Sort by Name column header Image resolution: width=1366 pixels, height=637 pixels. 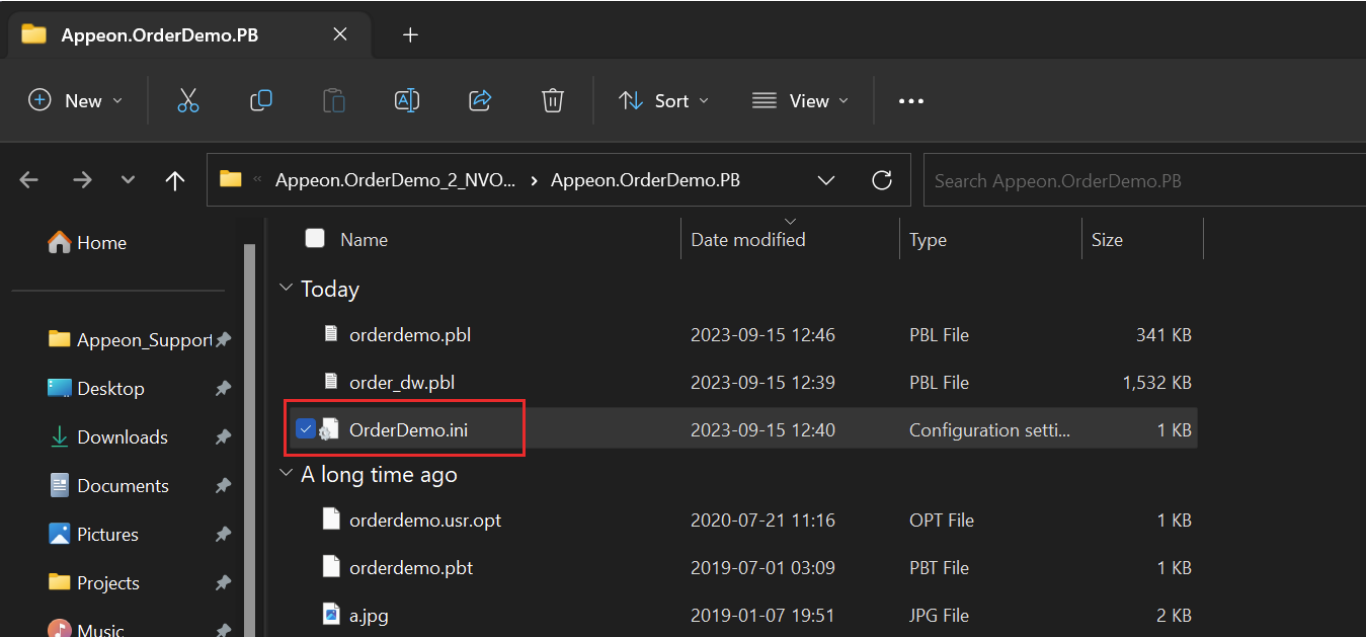[x=363, y=240]
